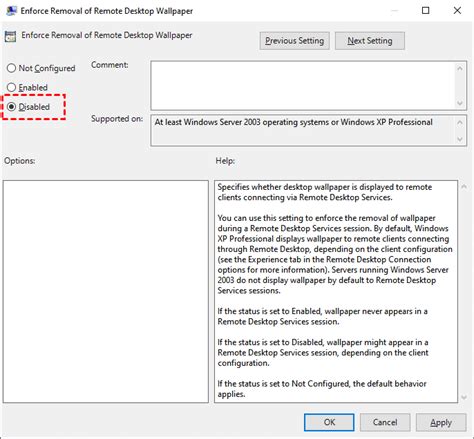Click inside the Comment text box

(x=303, y=85)
